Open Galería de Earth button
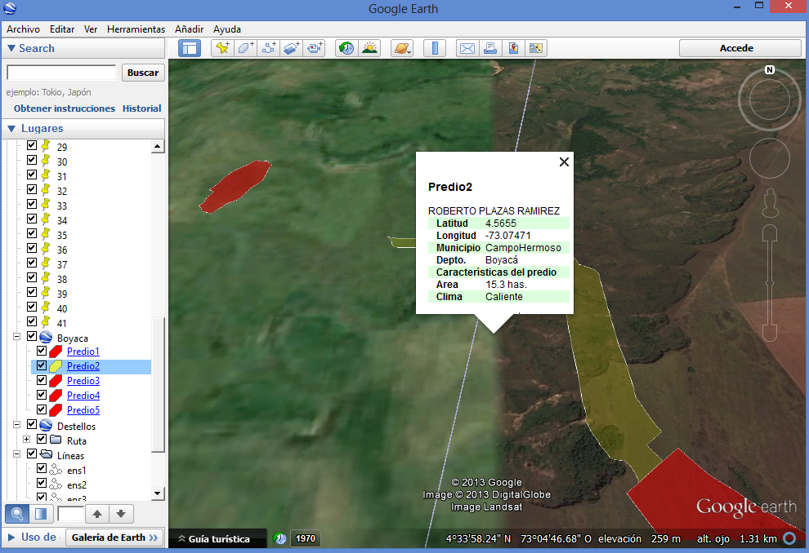 coord(114,538)
